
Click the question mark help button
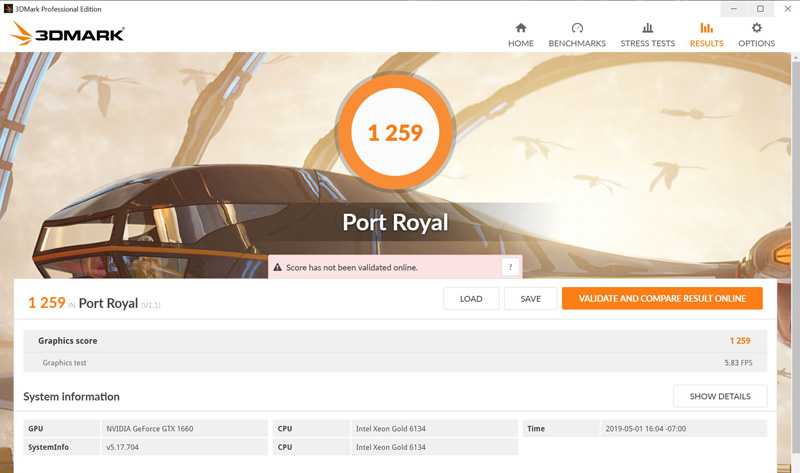click(510, 268)
